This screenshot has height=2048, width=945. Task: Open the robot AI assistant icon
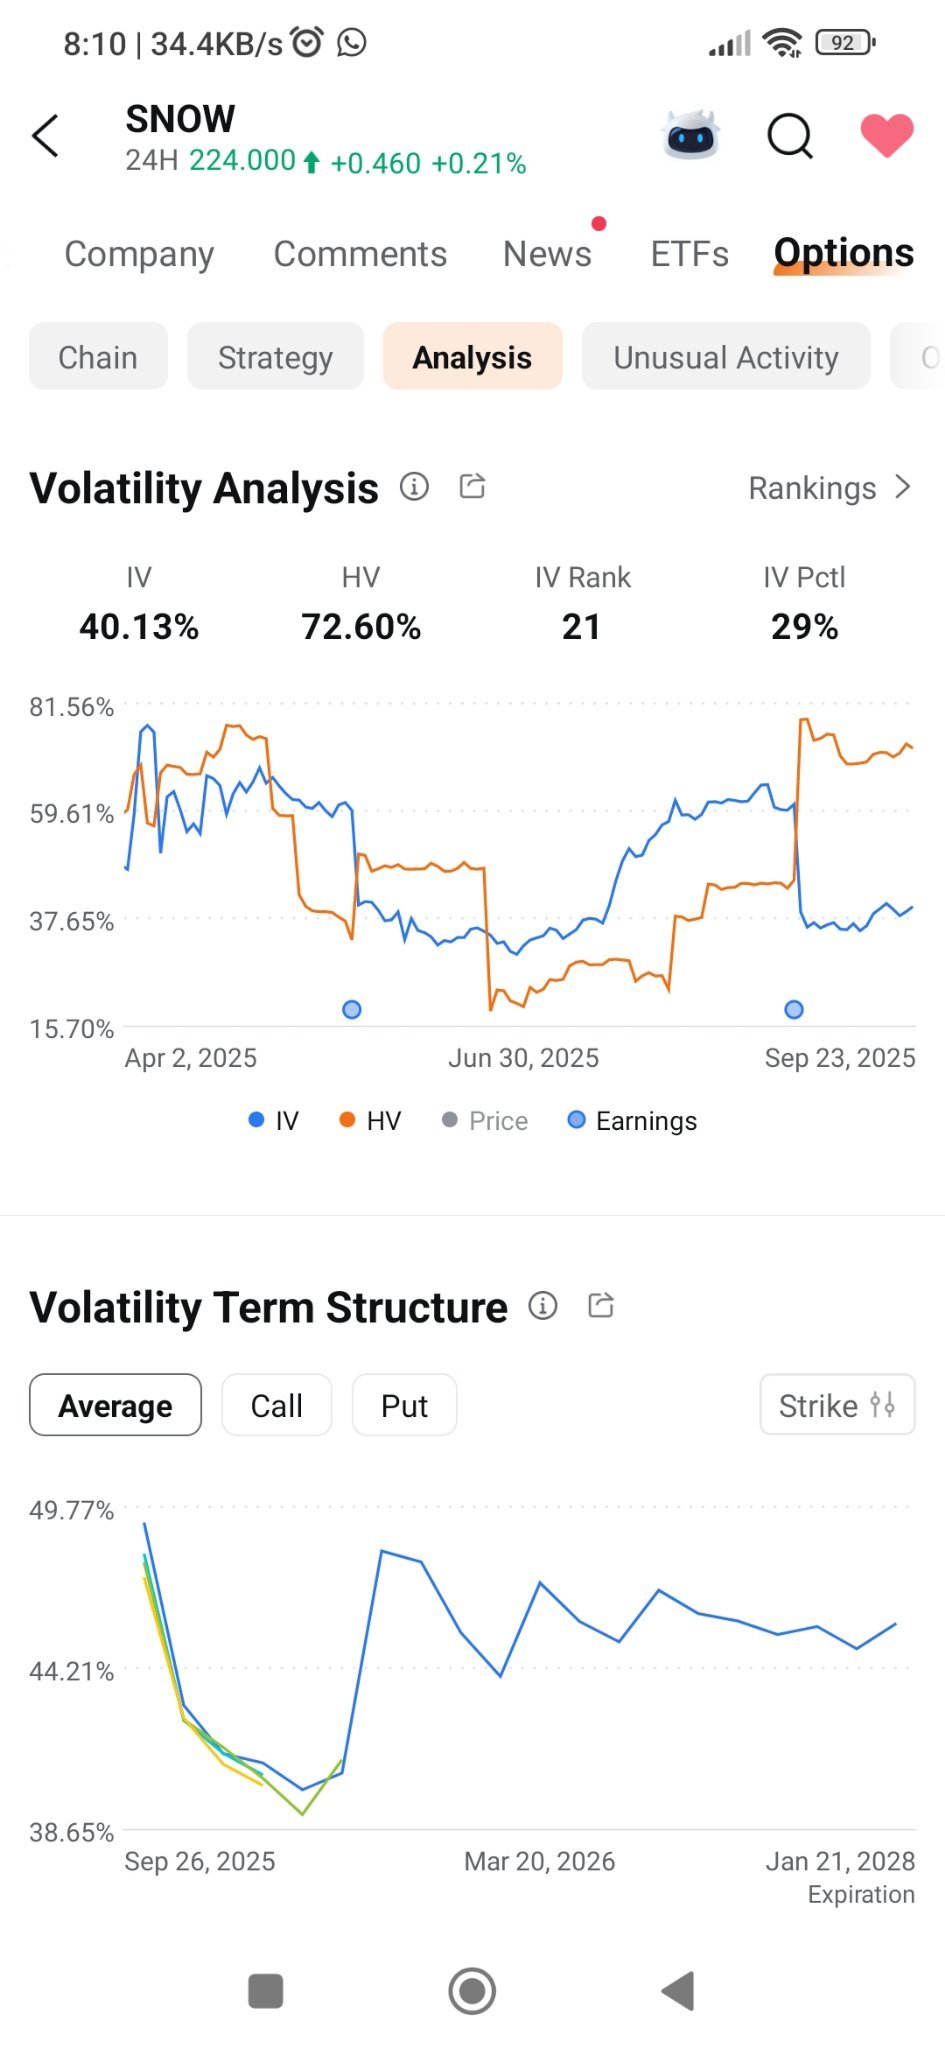691,136
